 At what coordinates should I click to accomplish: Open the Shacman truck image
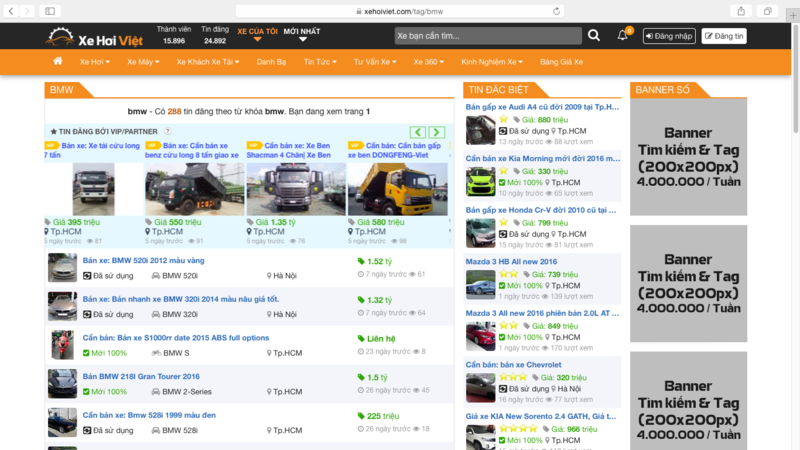pyautogui.click(x=296, y=189)
